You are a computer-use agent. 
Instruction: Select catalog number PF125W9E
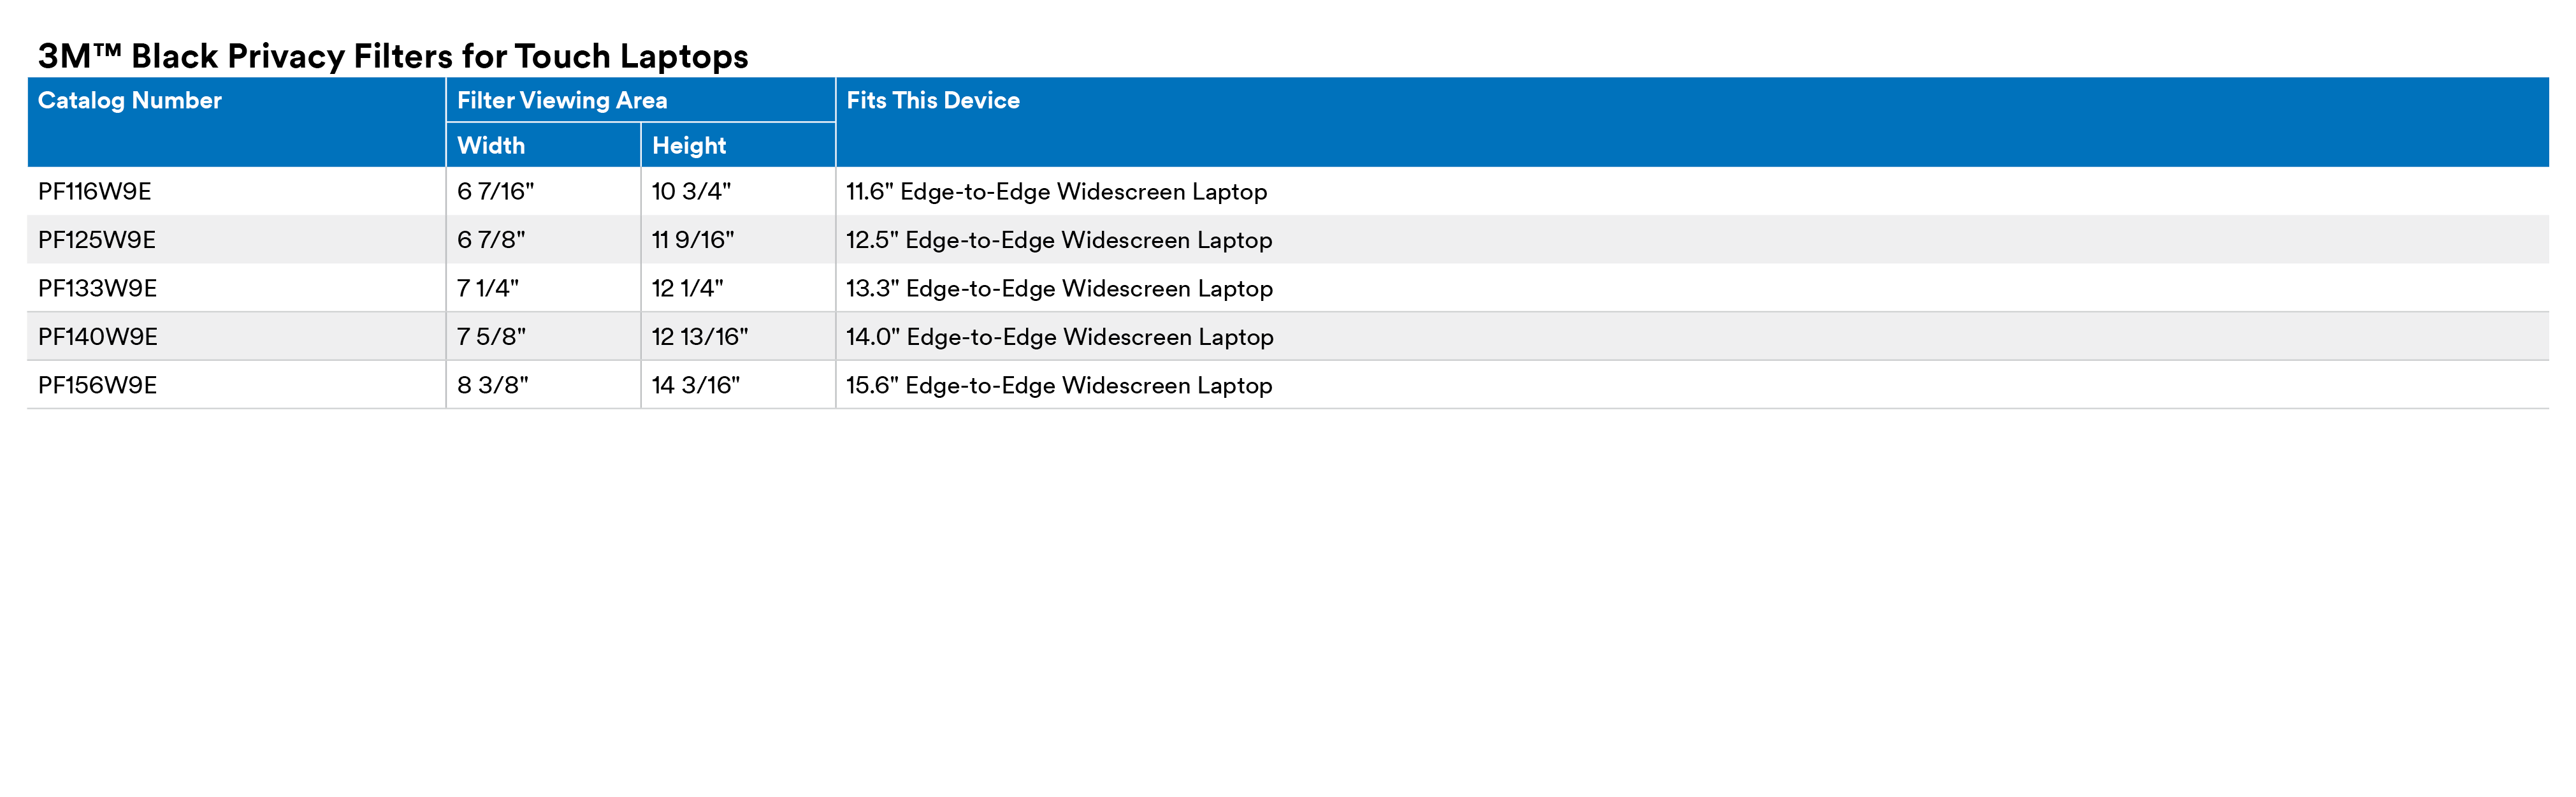(x=96, y=240)
